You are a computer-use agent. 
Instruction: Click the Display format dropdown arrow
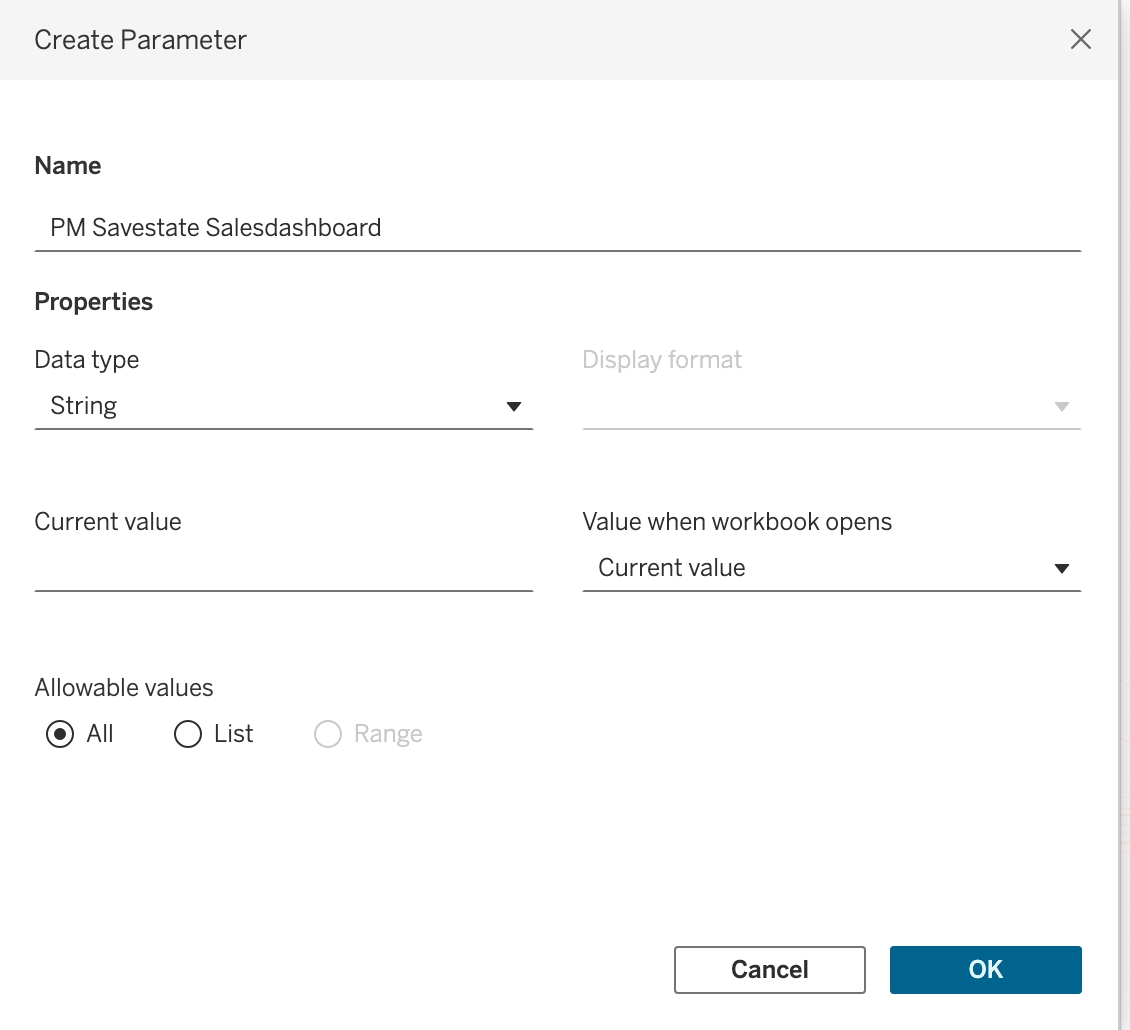1062,407
